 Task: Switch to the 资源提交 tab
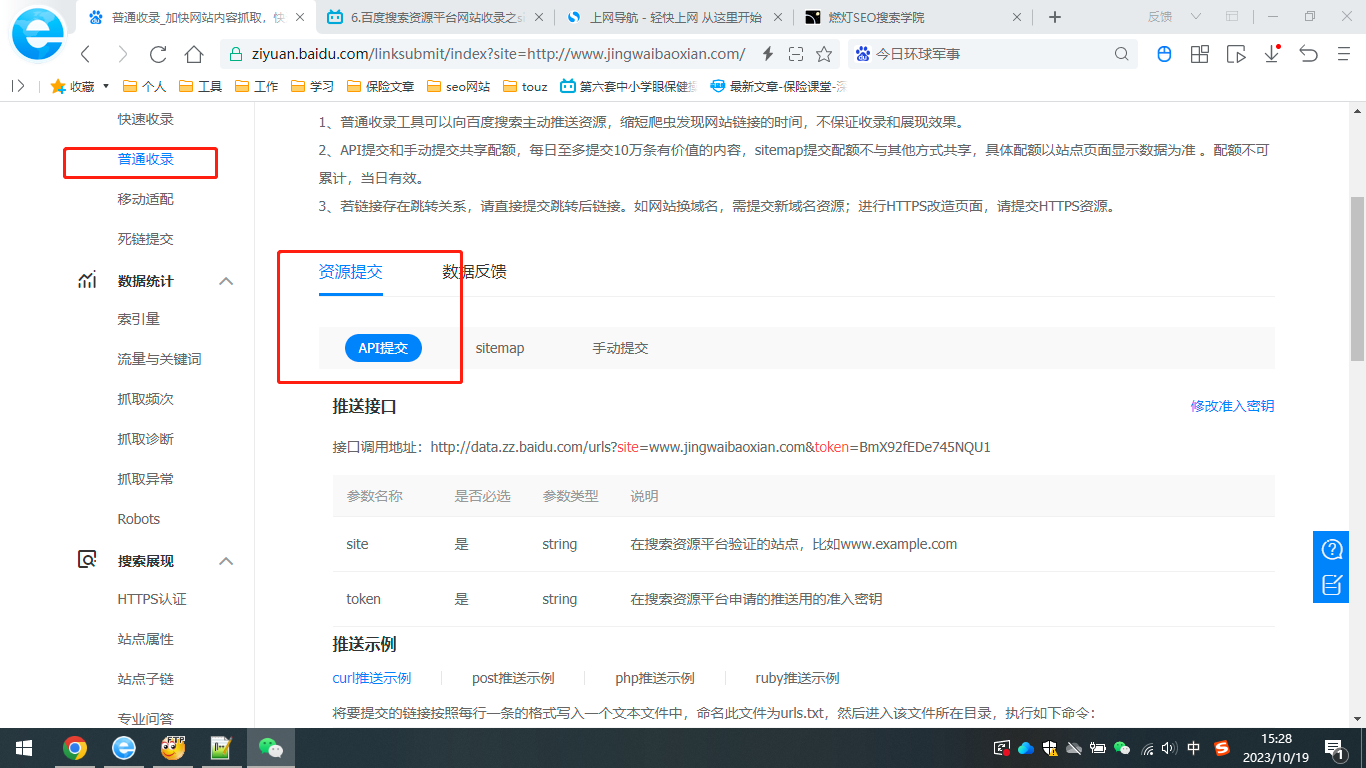click(350, 271)
